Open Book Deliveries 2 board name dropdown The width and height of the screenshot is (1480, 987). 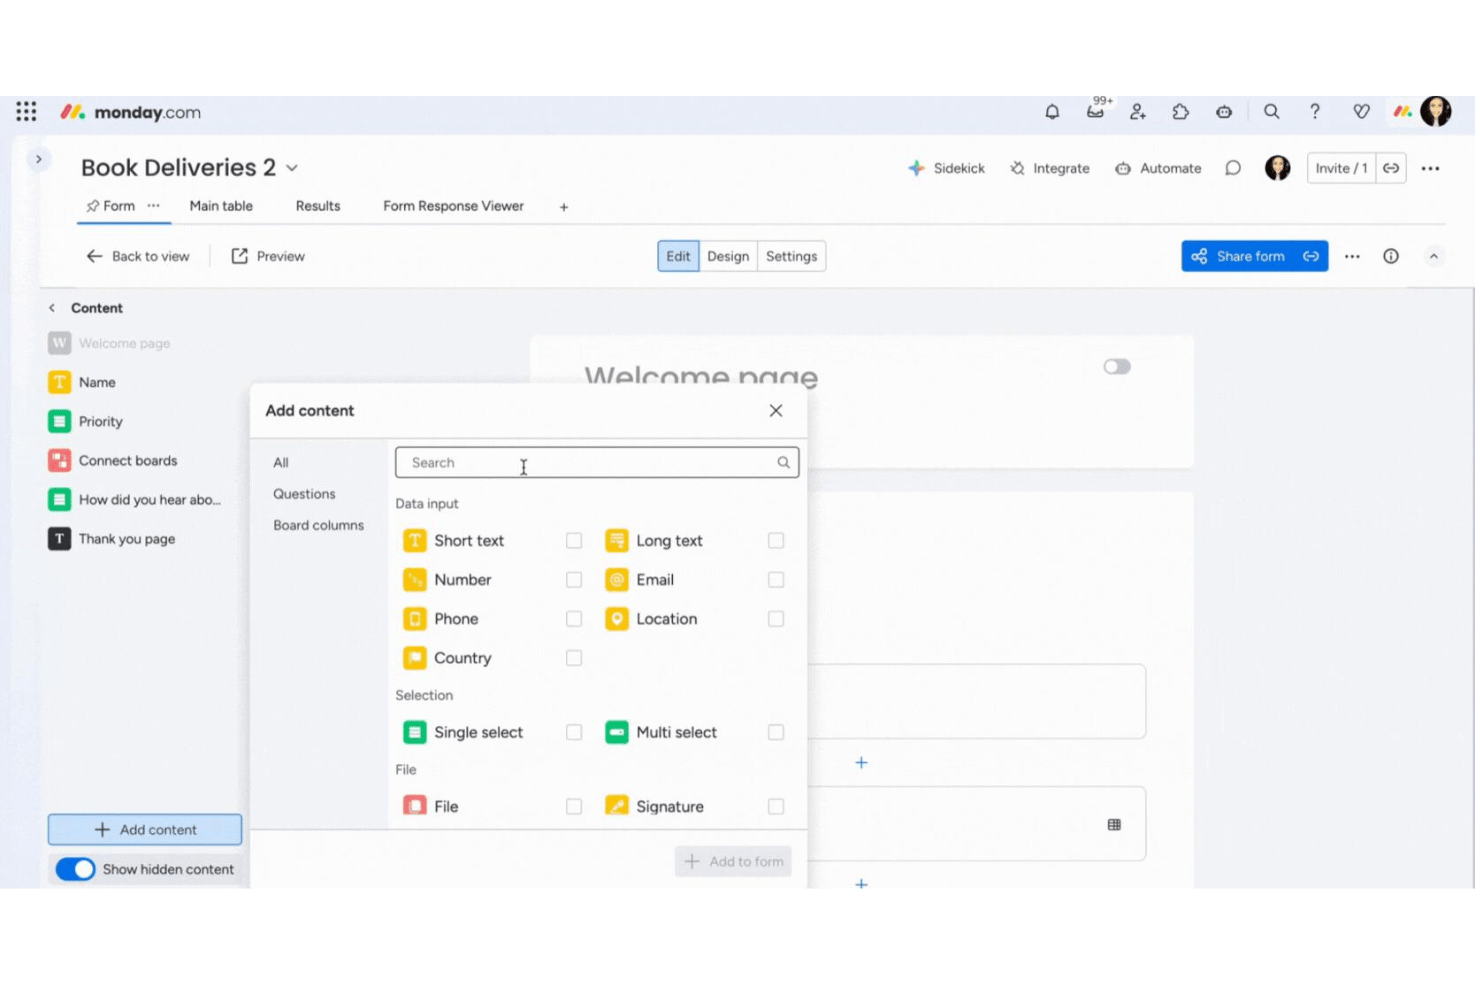[292, 168]
